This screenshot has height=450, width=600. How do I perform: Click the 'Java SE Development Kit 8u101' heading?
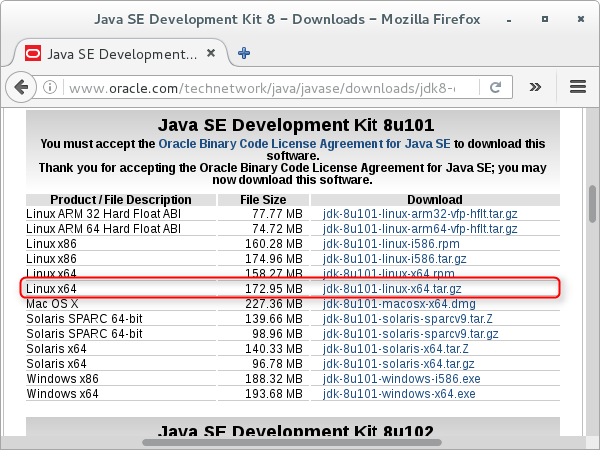pos(296,125)
